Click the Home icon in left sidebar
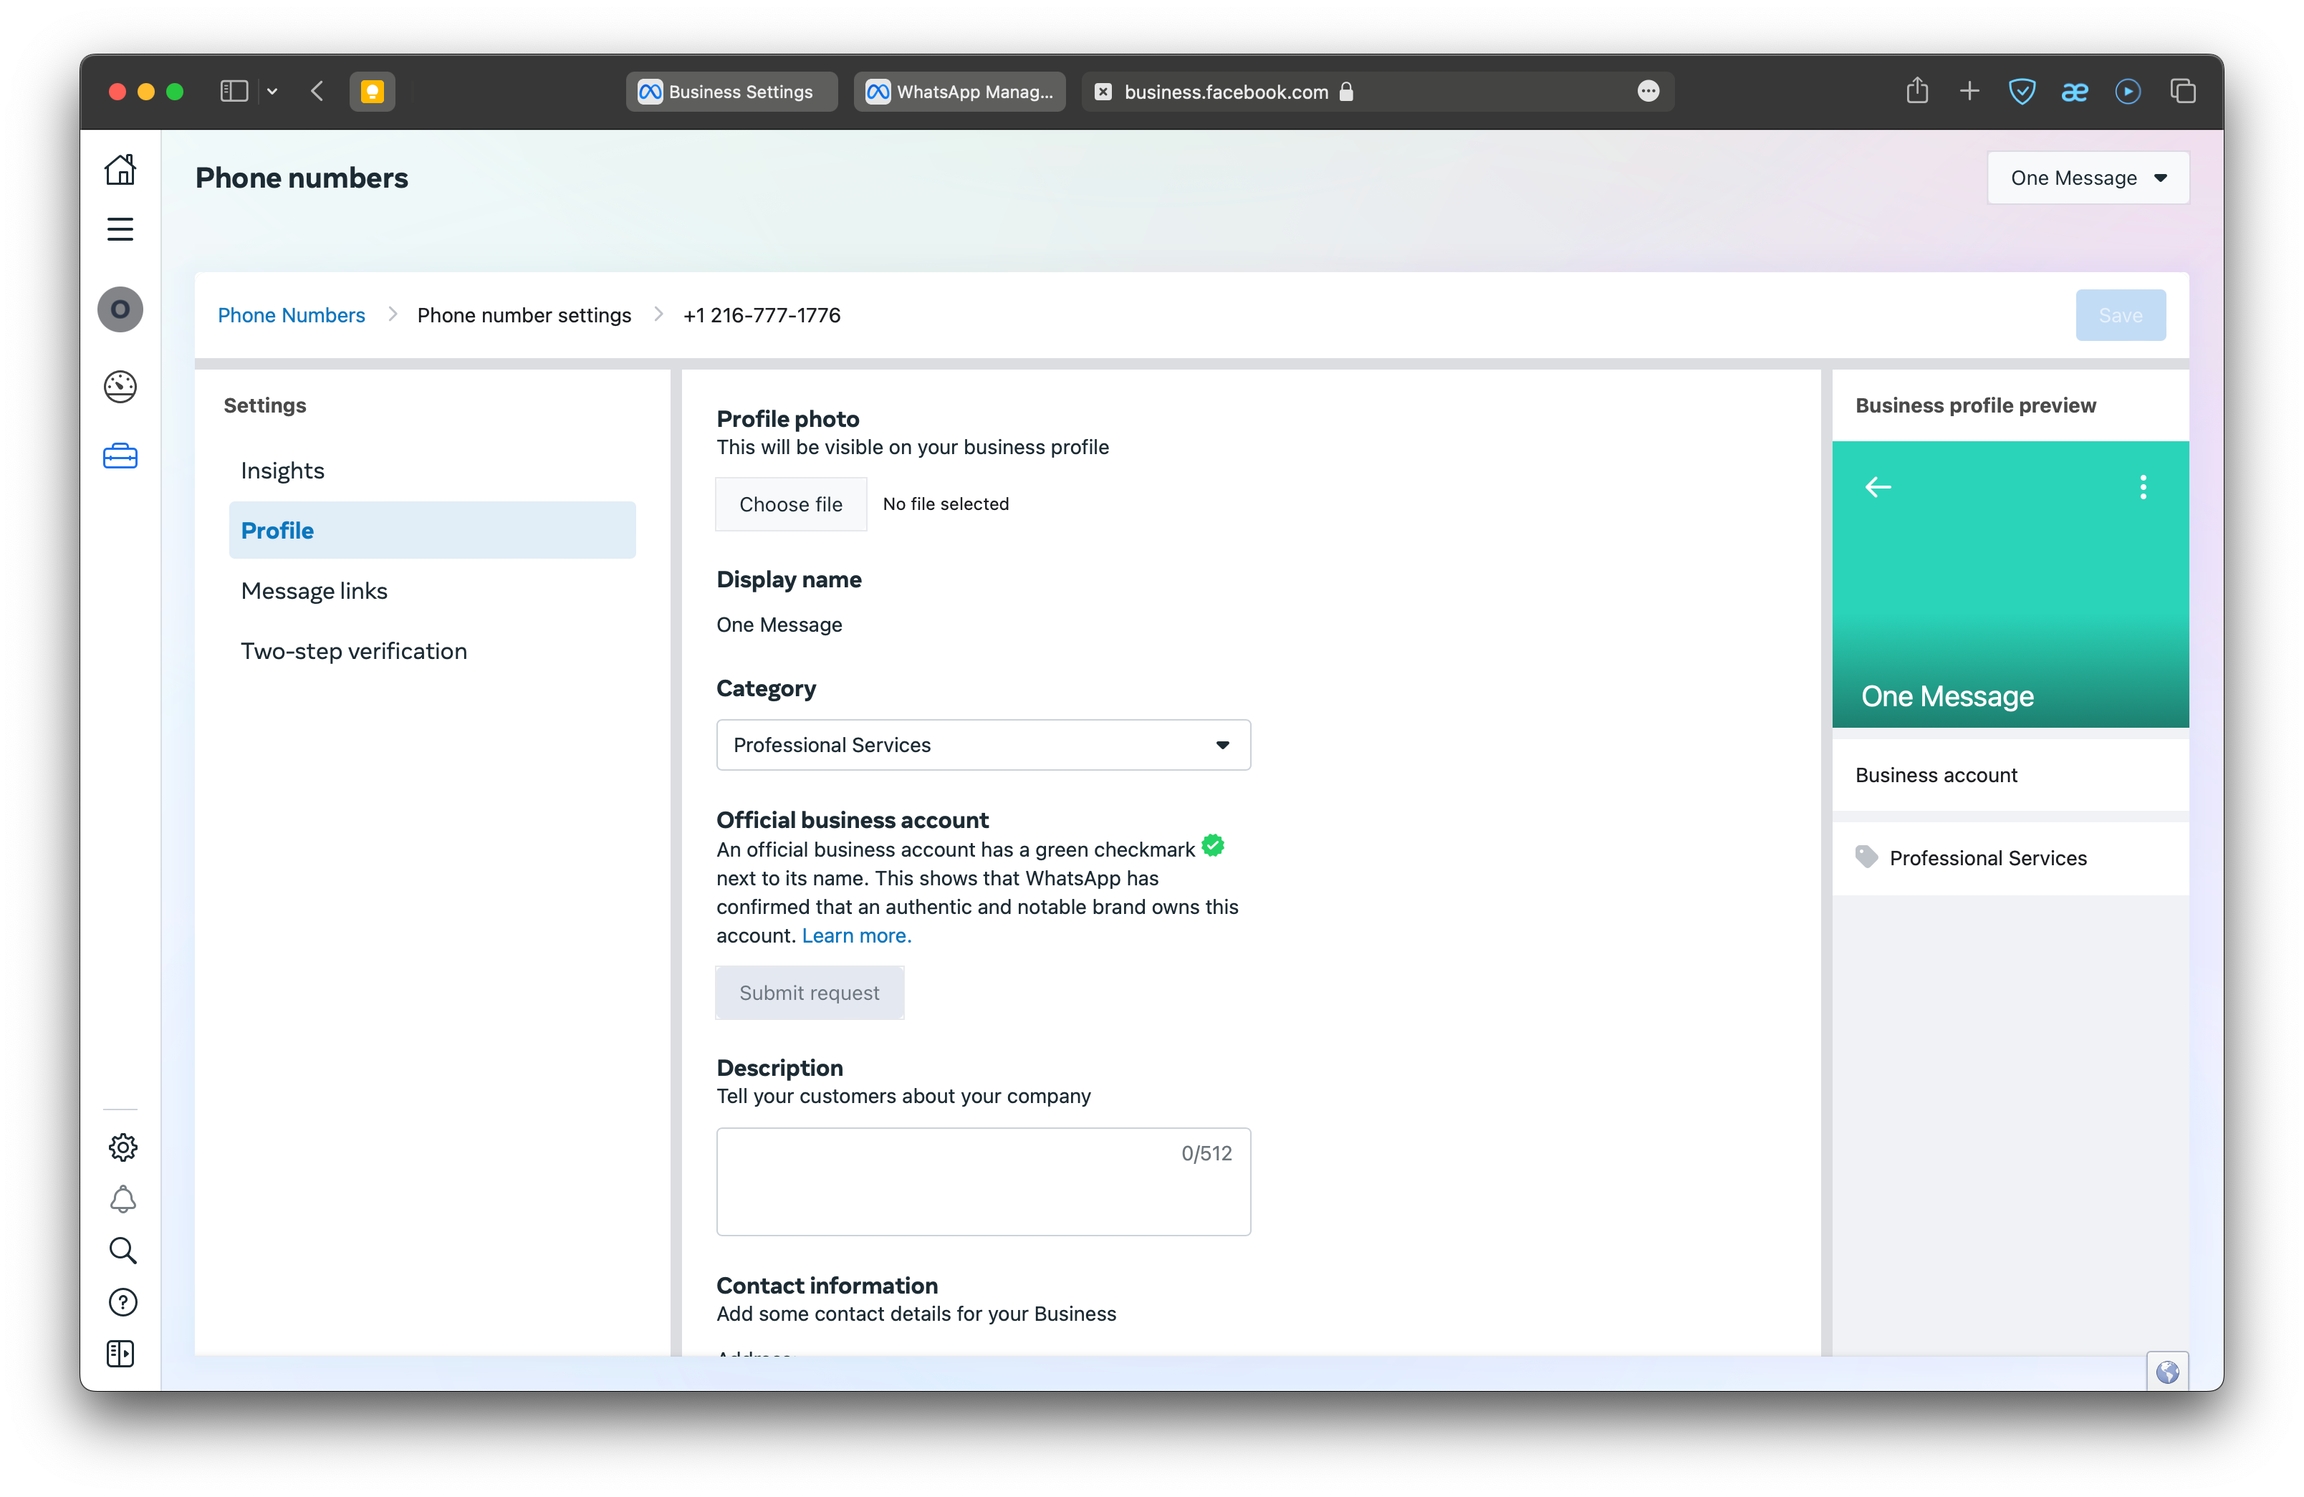The height and width of the screenshot is (1497, 2304). [120, 170]
